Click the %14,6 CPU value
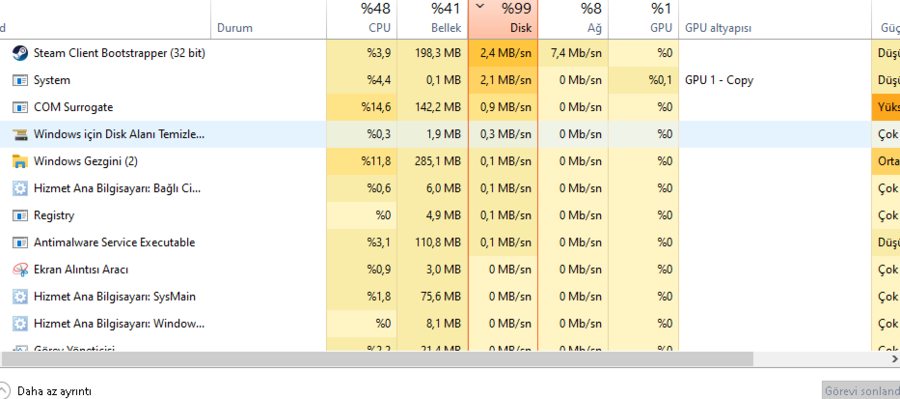The height and width of the screenshot is (399, 900). point(376,107)
